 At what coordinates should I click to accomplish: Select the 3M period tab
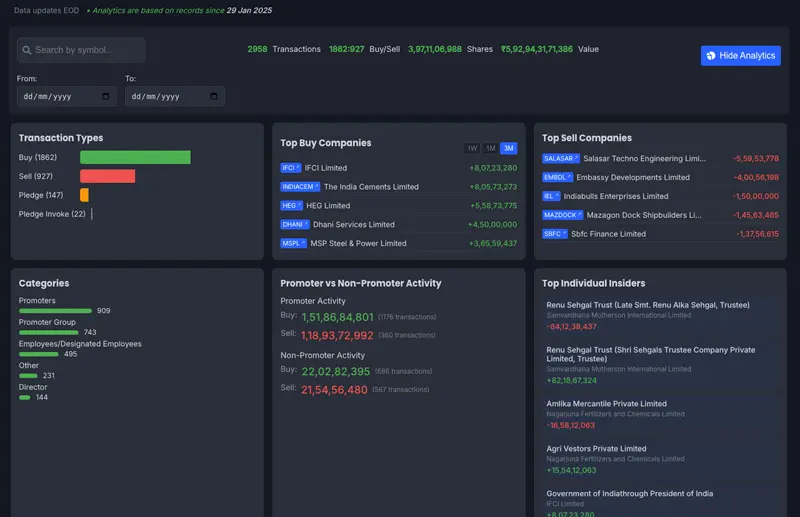coord(509,148)
